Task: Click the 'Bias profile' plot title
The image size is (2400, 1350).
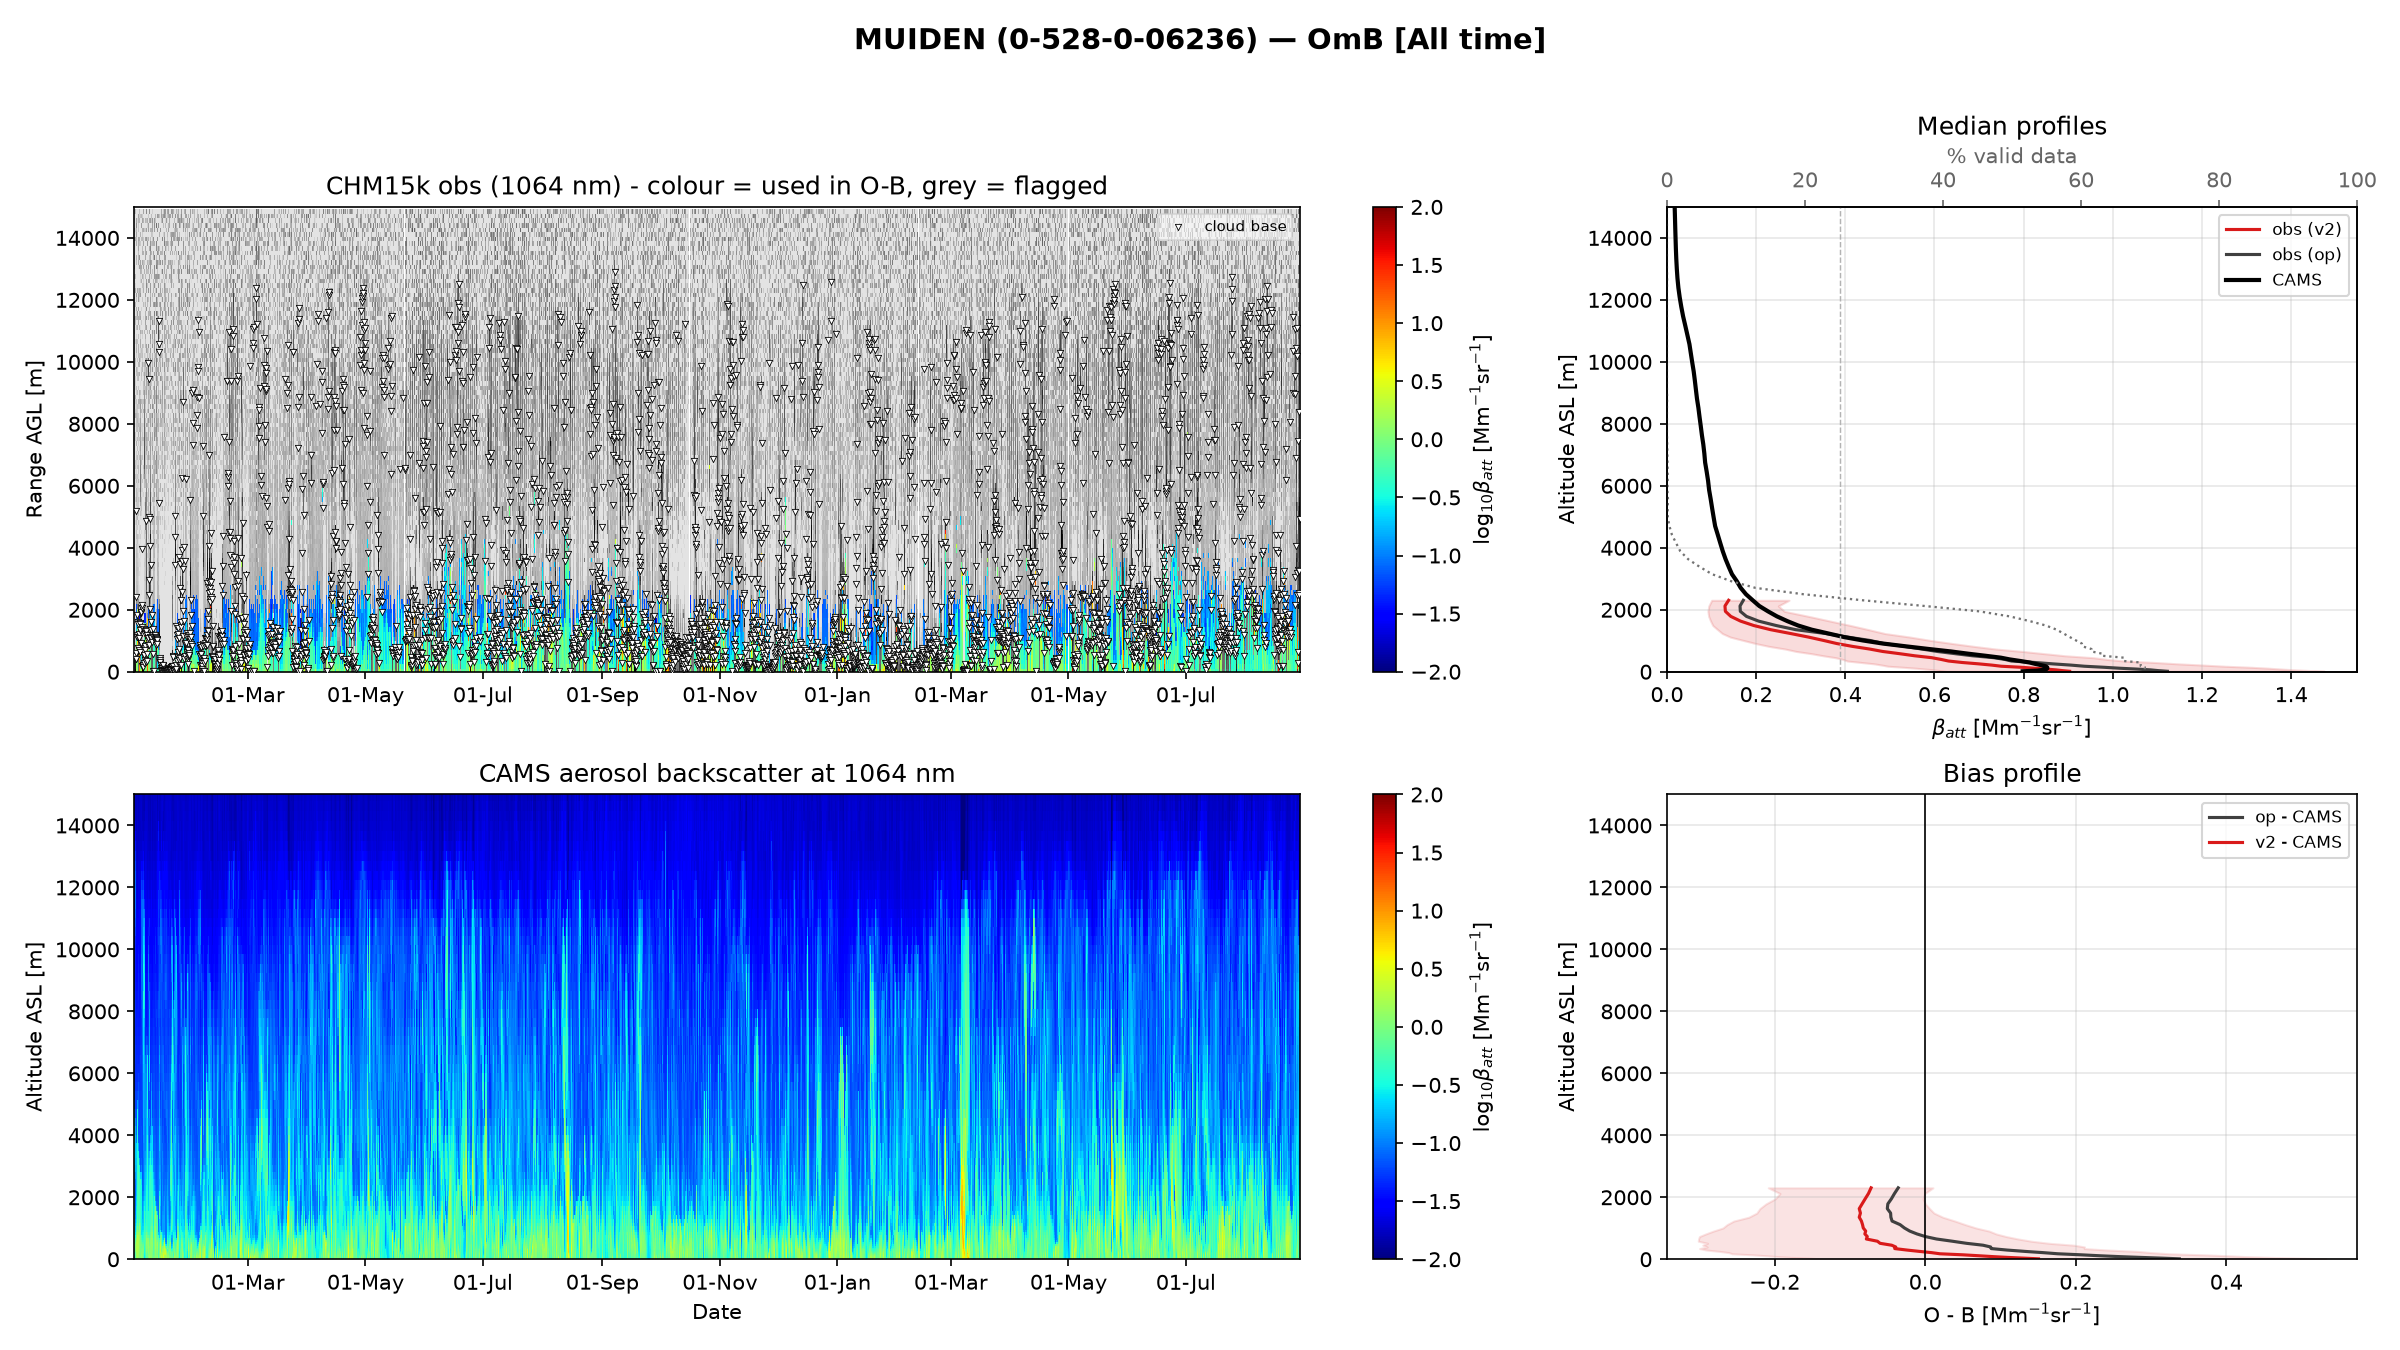Action: tap(2011, 773)
